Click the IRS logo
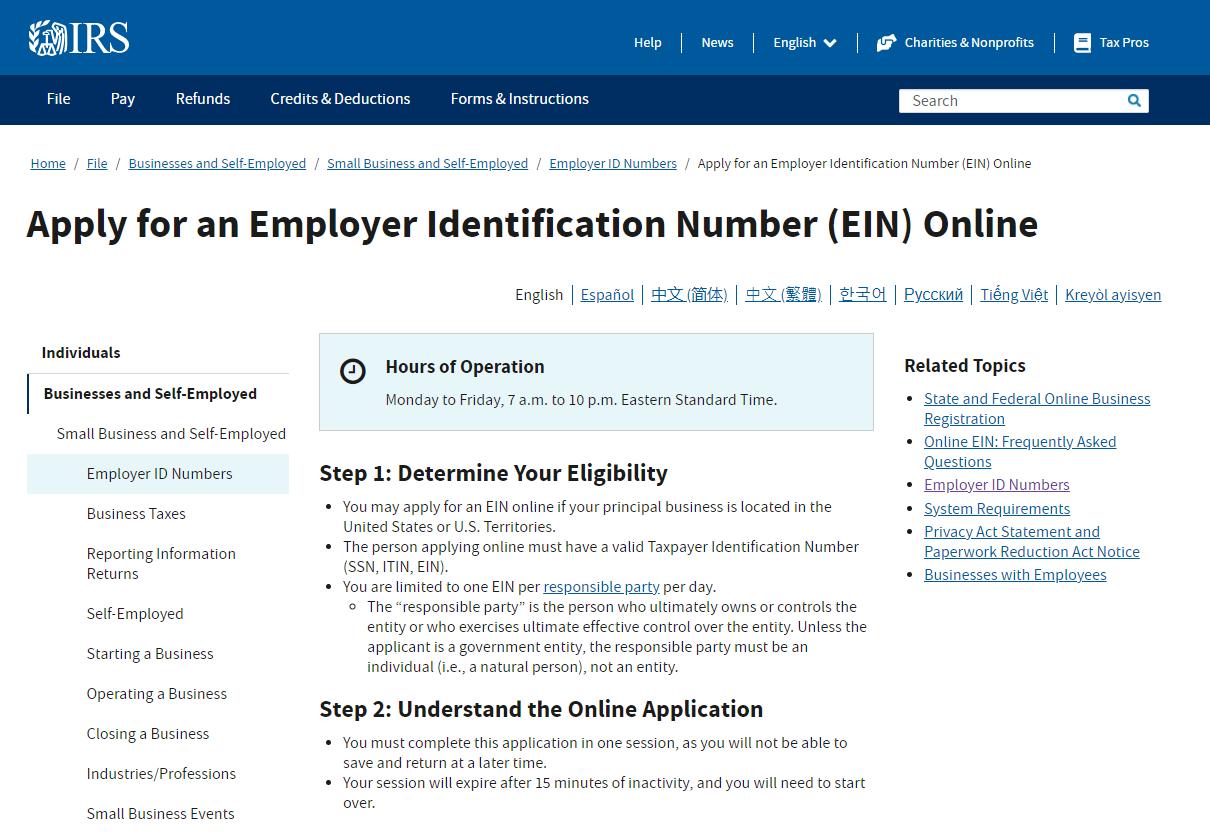The image size is (1210, 832). pyautogui.click(x=79, y=38)
